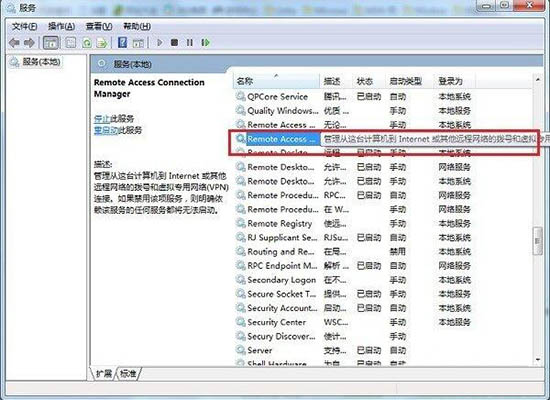Click the refresh toolbar icon
550x400 pixels.
tap(87, 43)
